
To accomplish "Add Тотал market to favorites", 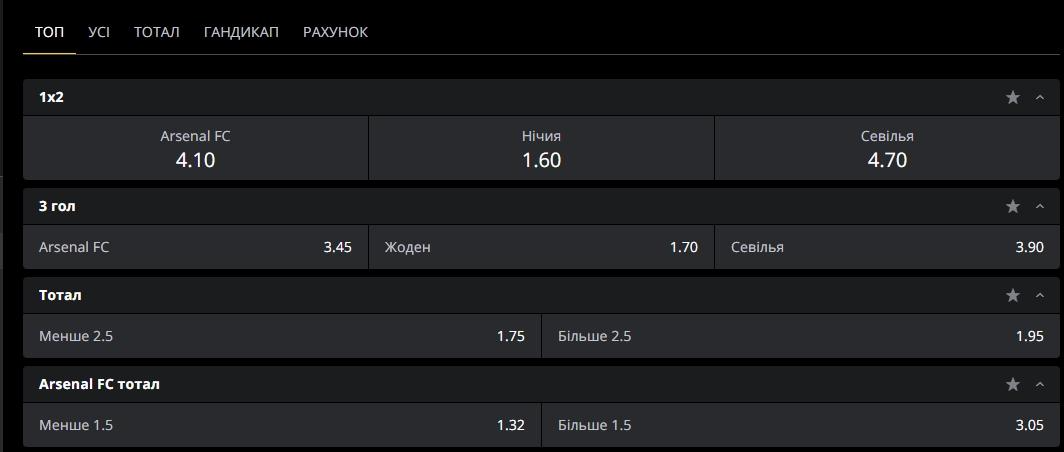I will click(1013, 295).
